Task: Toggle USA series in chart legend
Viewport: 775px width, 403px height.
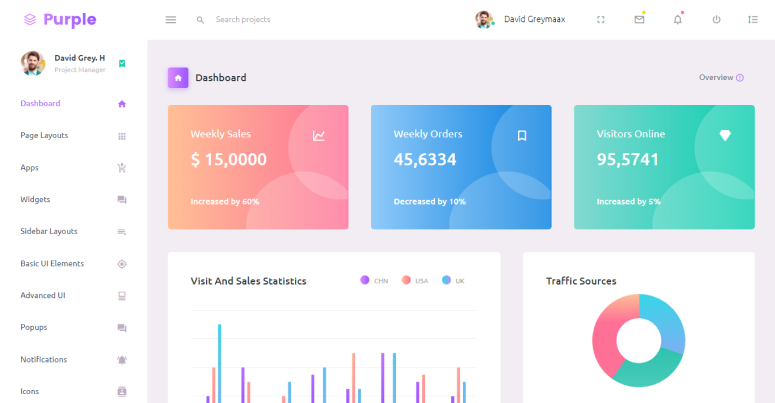Action: (415, 281)
